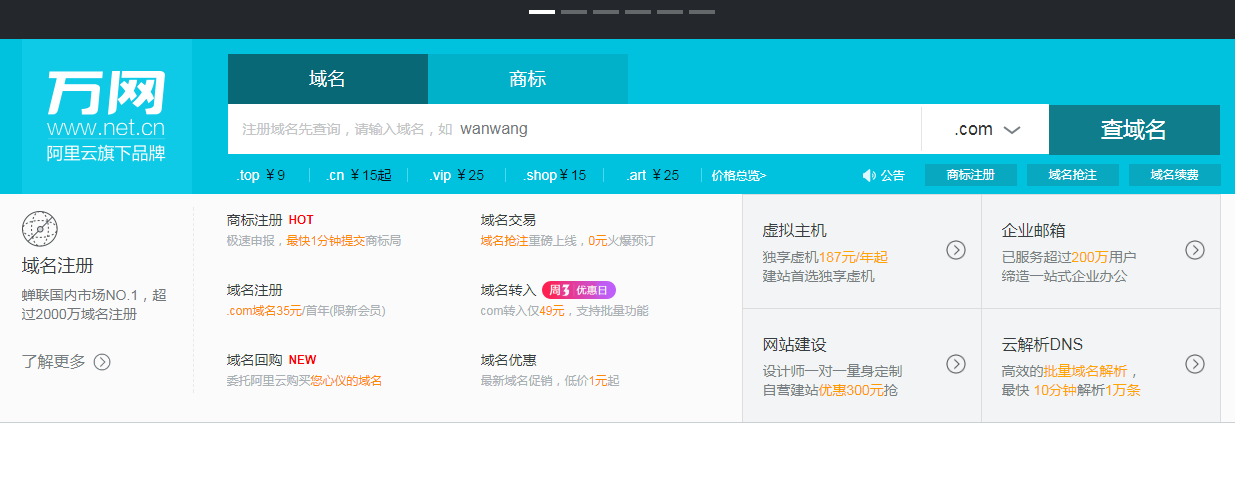Screen dimensions: 1235x478
Task: Click the .shop ¥15 price link
Action: (x=554, y=175)
